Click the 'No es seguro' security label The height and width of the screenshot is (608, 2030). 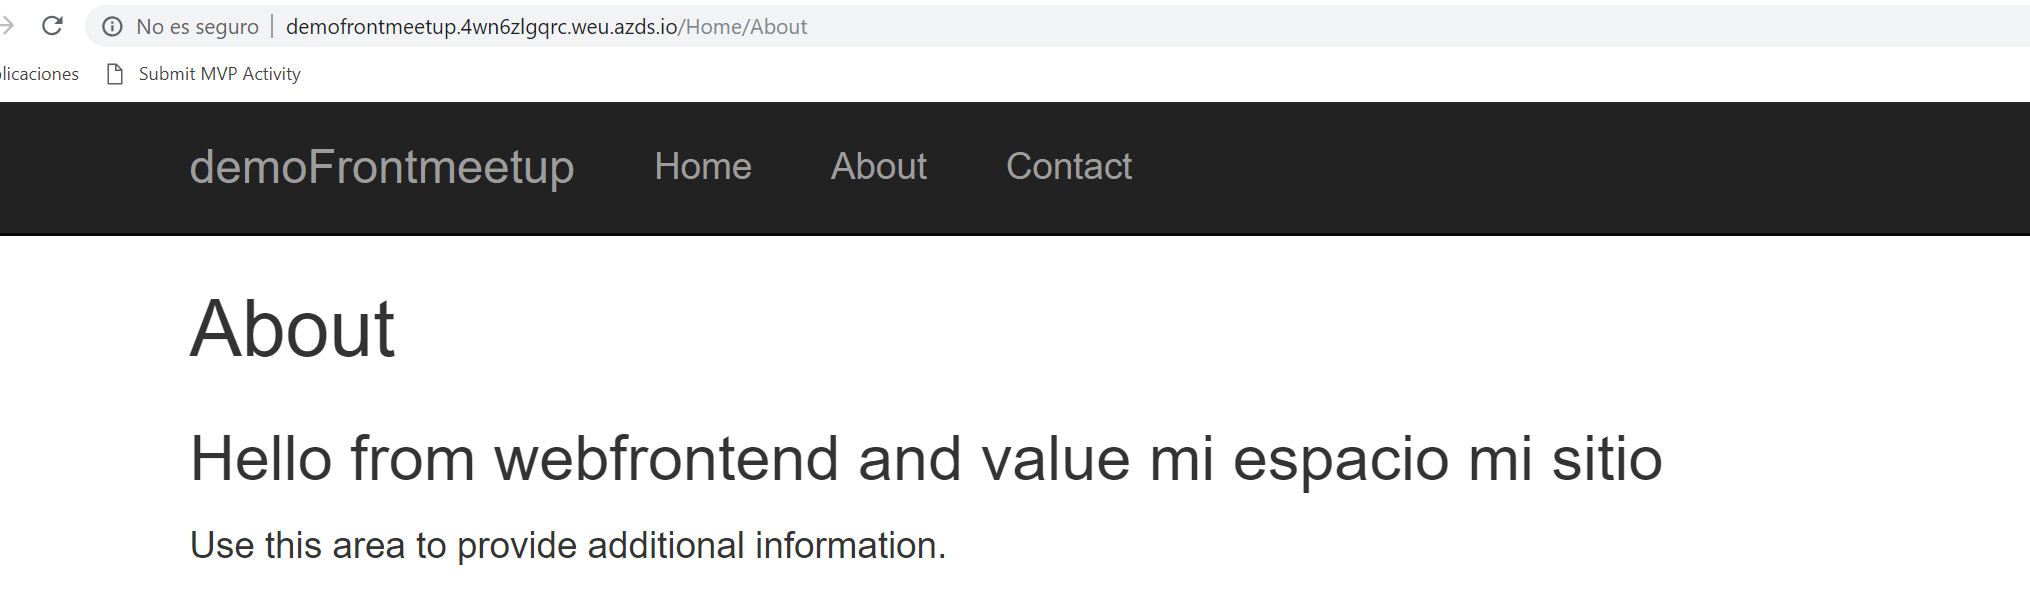point(197,27)
